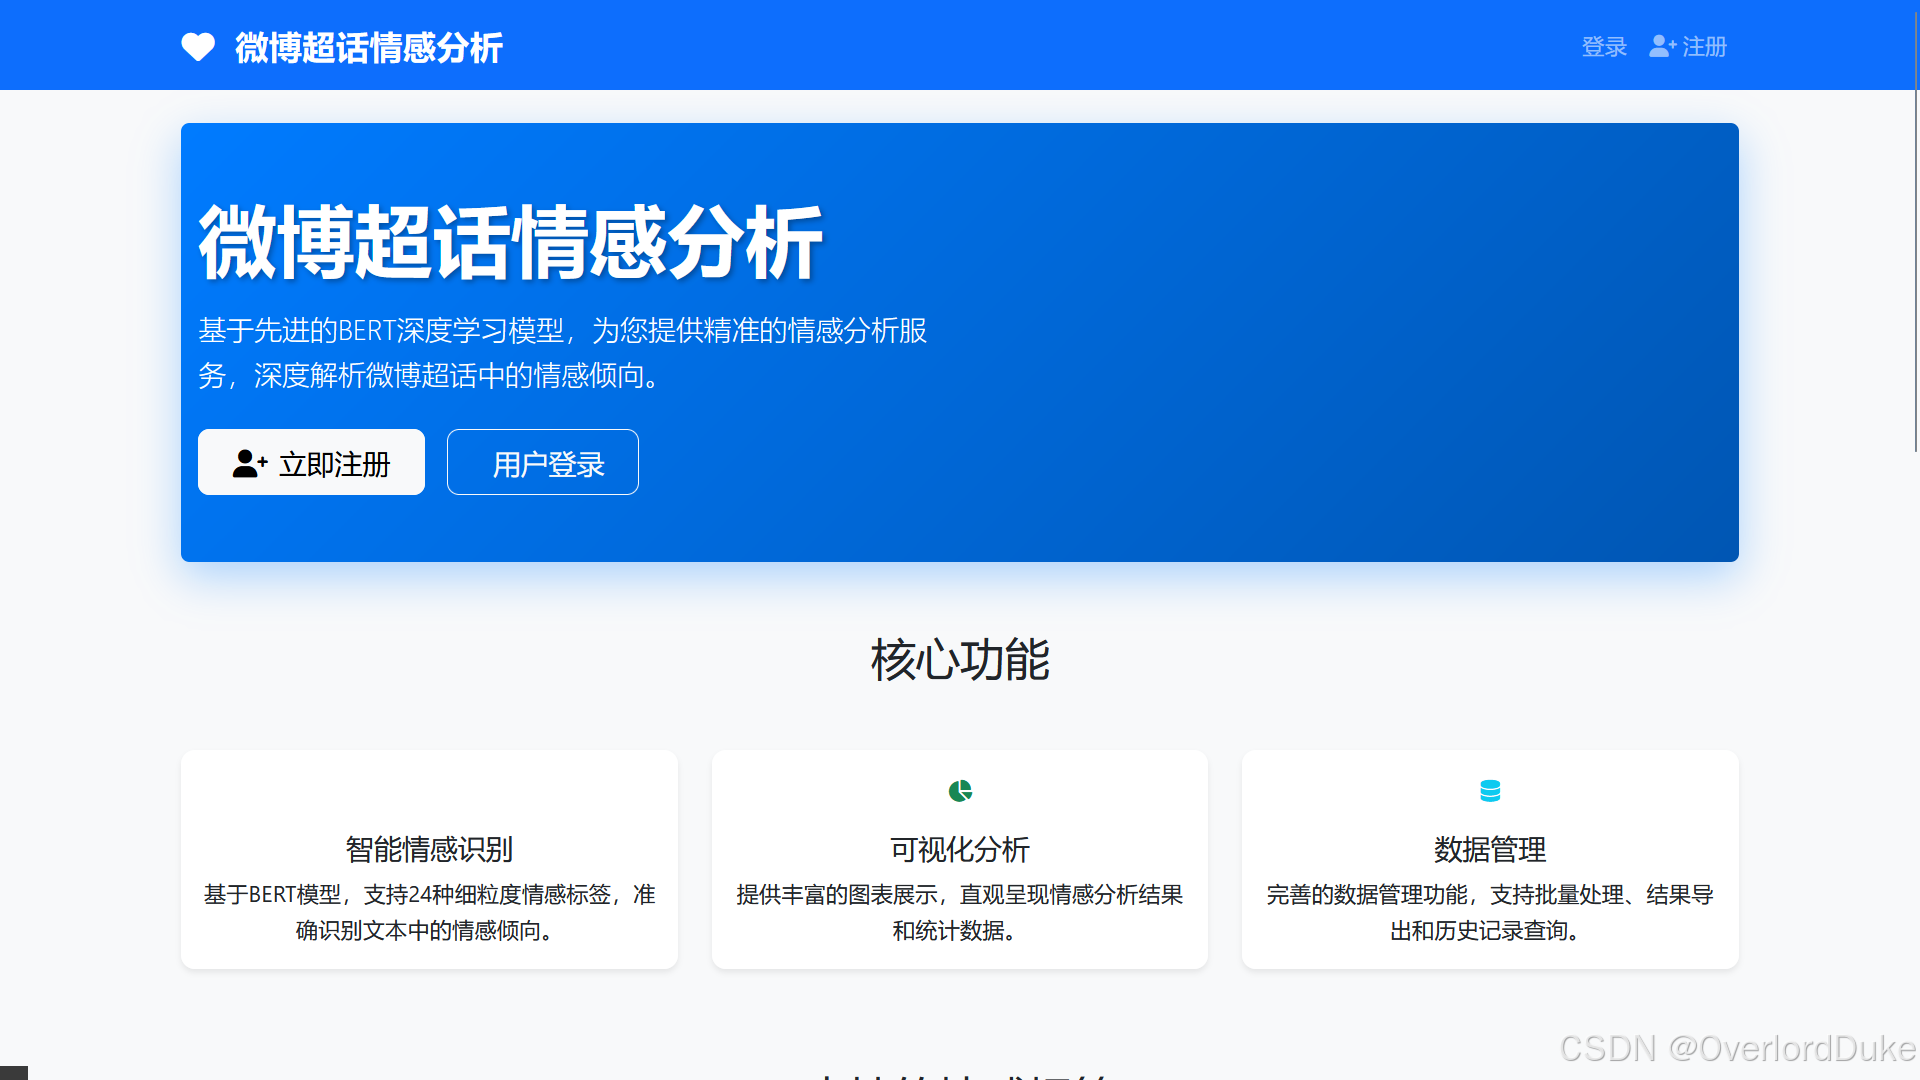The height and width of the screenshot is (1080, 1920).
Task: Select the 可视化分析 card title
Action: 960,849
